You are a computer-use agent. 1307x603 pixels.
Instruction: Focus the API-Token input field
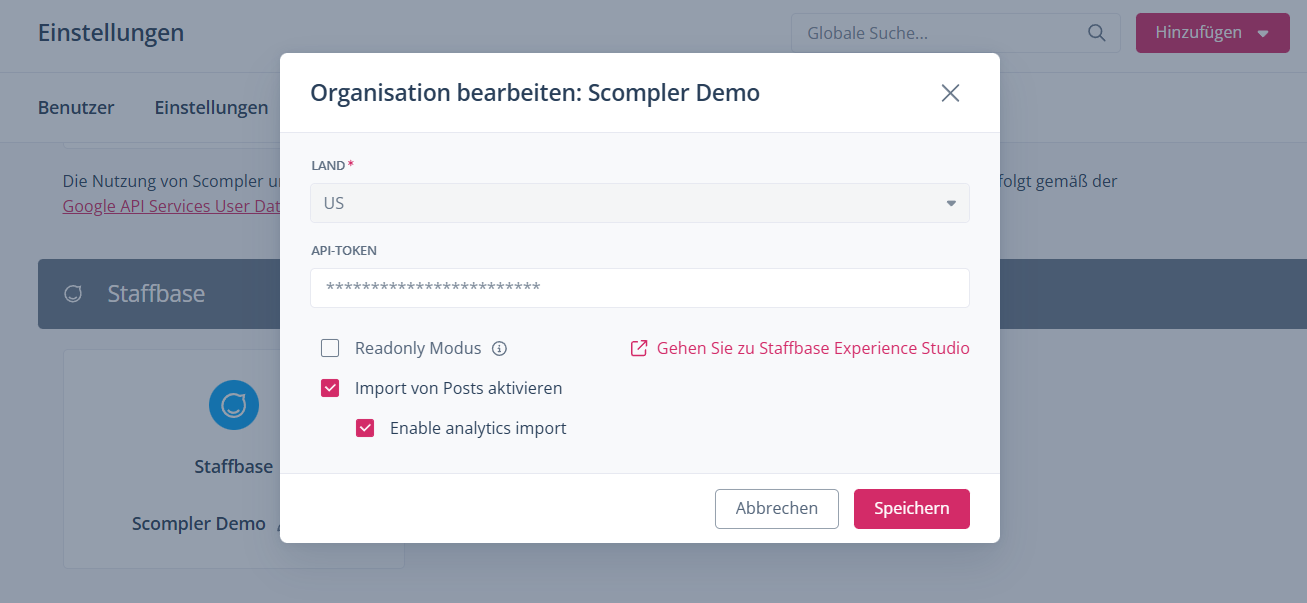pos(639,288)
